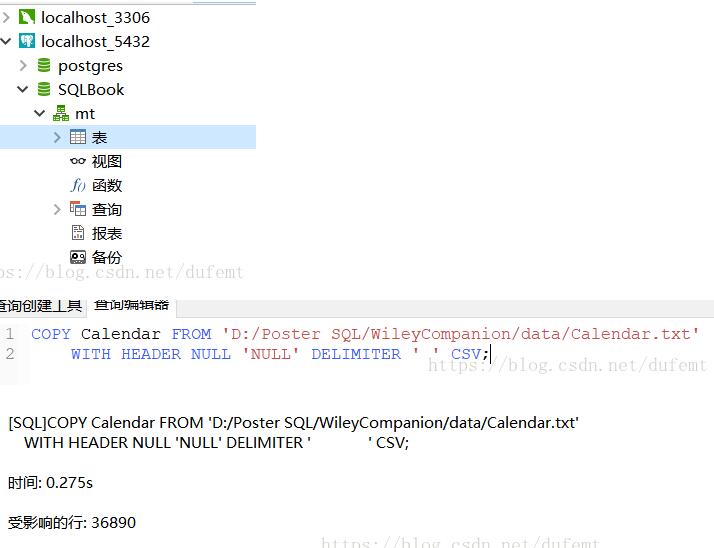This screenshot has height=548, width=714.
Task: Select the SQLBook database icon
Action: click(44, 89)
